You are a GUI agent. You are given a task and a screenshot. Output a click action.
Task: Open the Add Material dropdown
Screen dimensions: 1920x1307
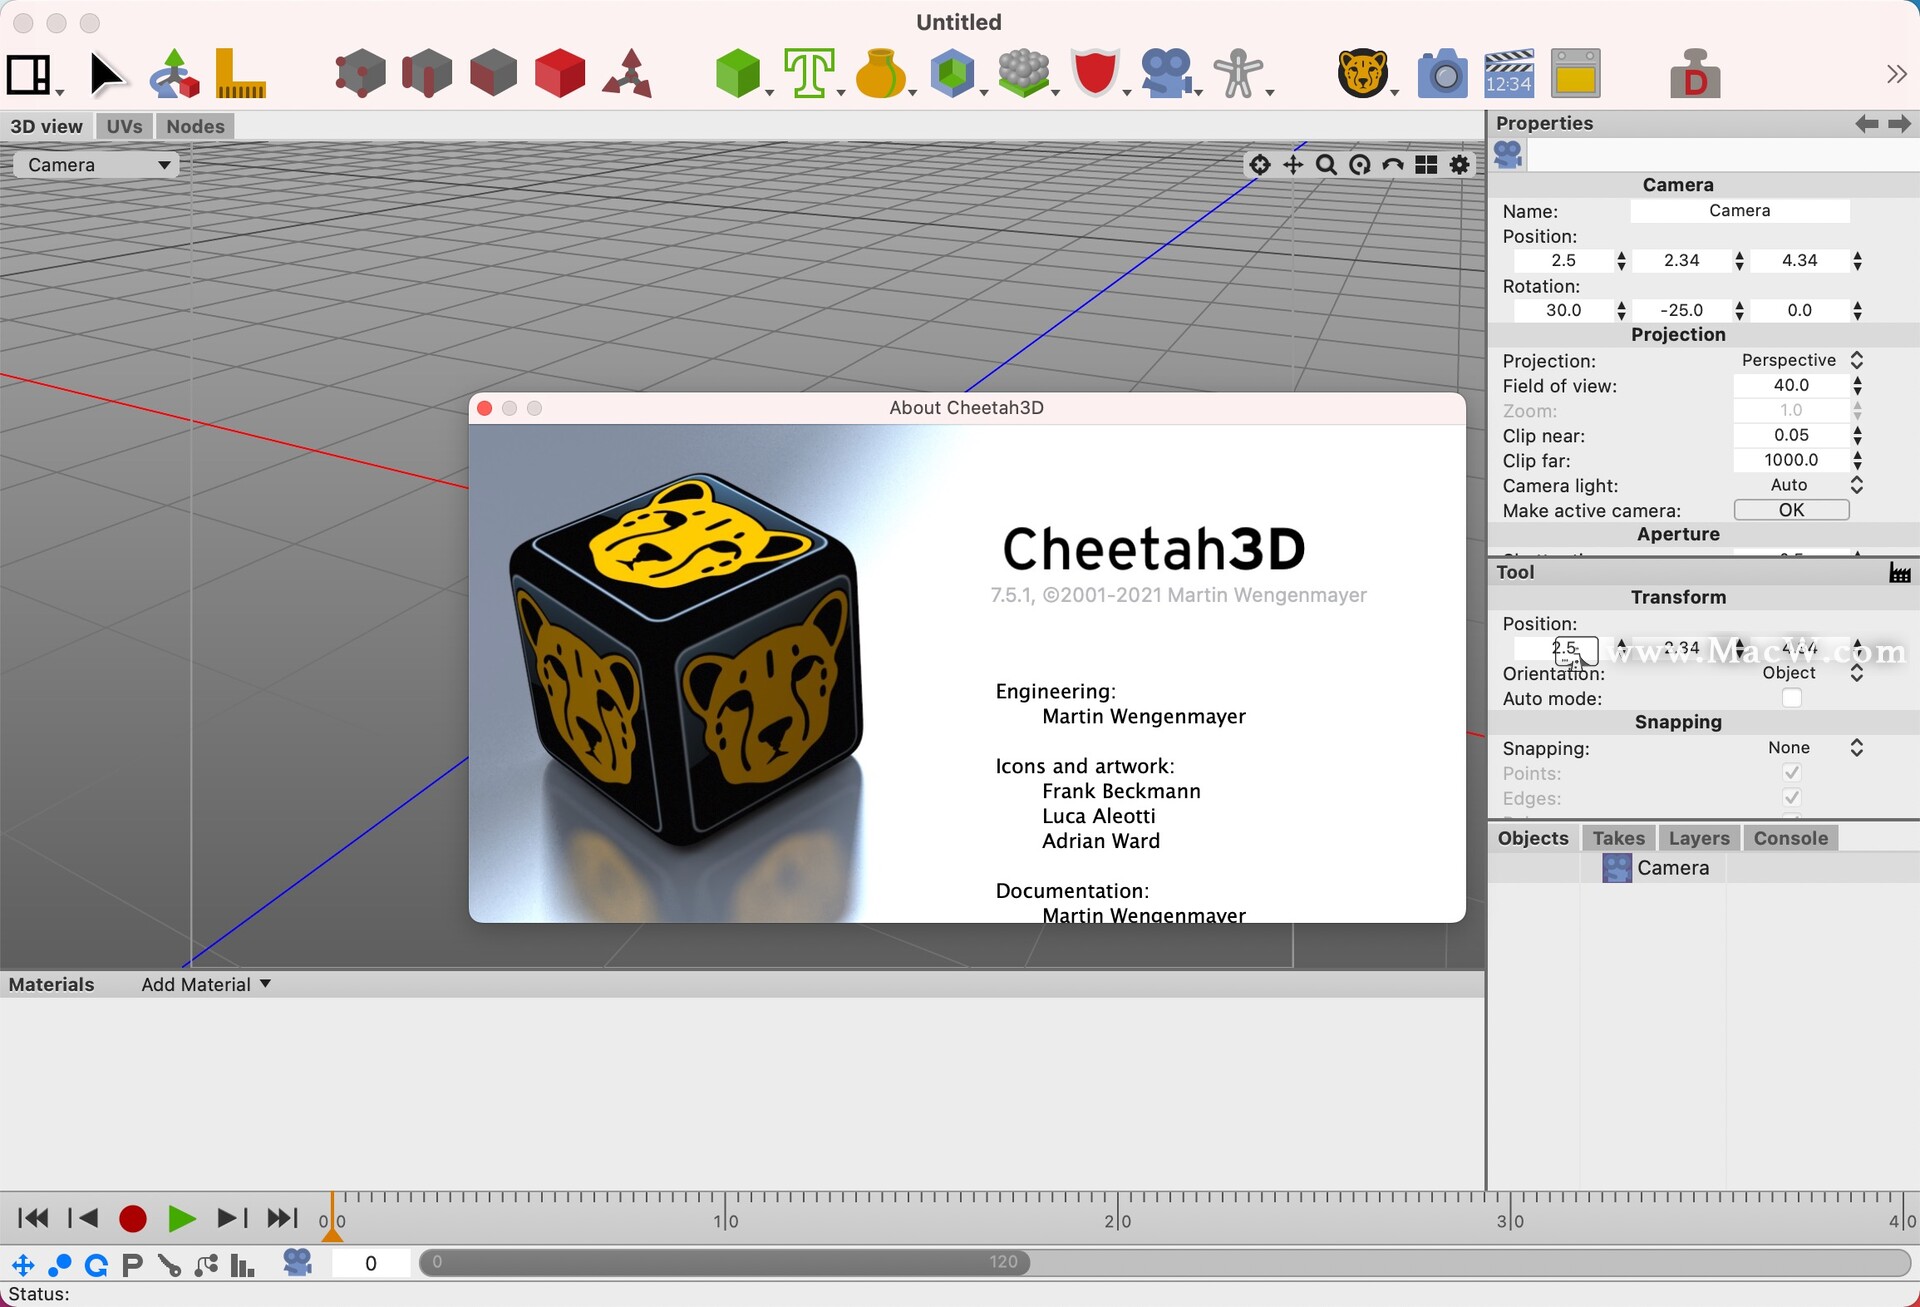(x=206, y=984)
